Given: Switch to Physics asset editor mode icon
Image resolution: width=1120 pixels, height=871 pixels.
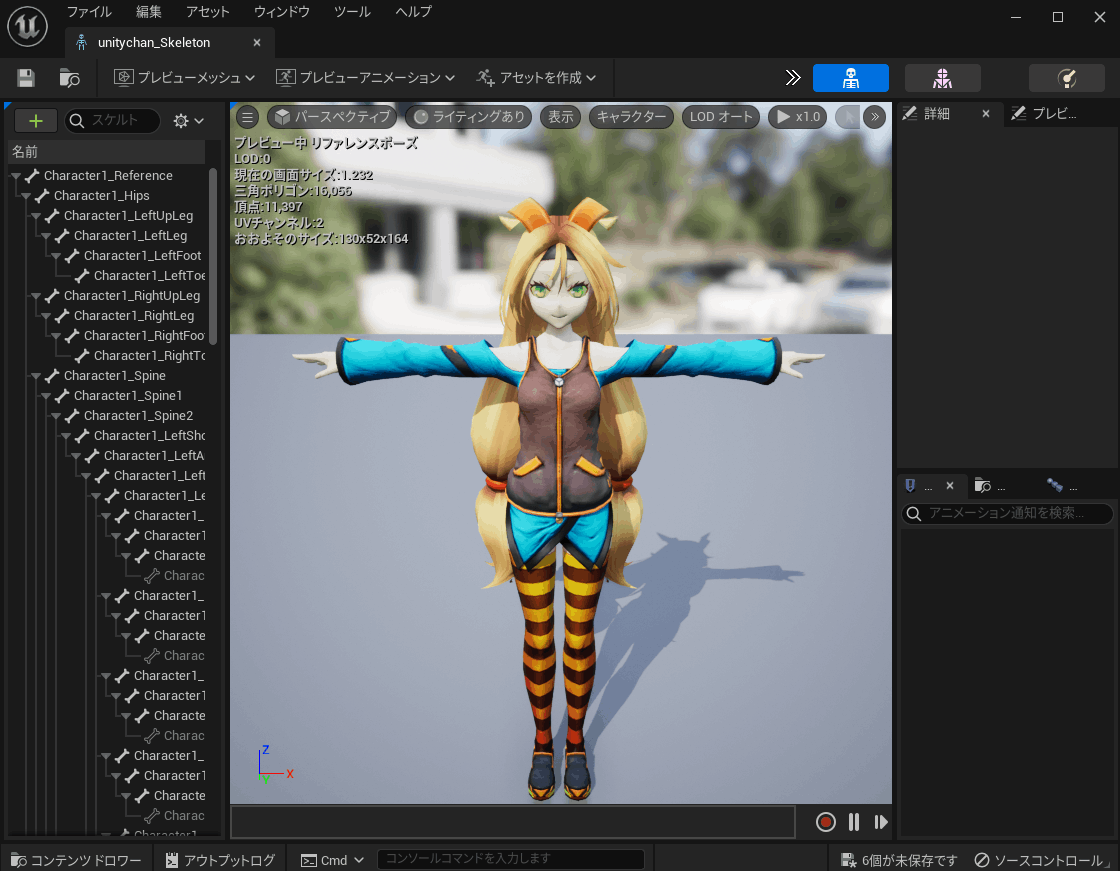Looking at the screenshot, I should [x=1066, y=78].
